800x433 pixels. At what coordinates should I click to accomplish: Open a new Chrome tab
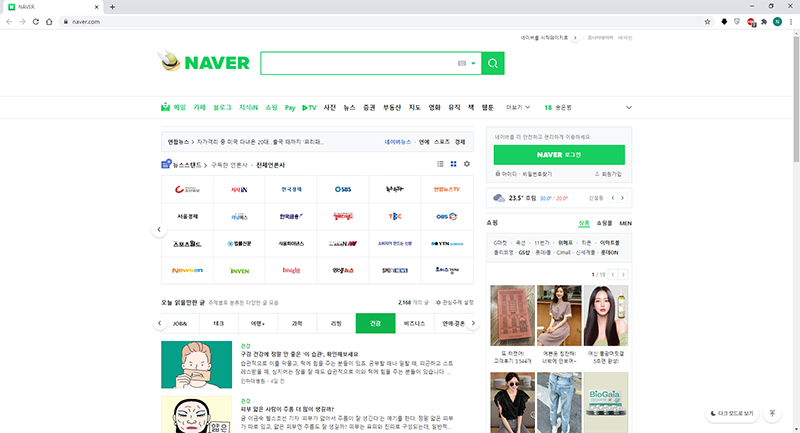[x=112, y=7]
